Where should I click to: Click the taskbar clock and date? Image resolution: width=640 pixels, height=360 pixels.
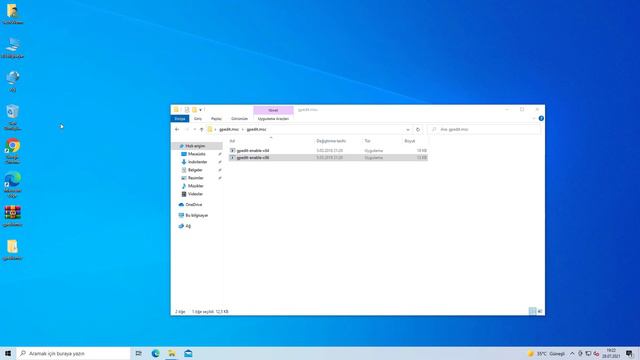[x=611, y=353]
